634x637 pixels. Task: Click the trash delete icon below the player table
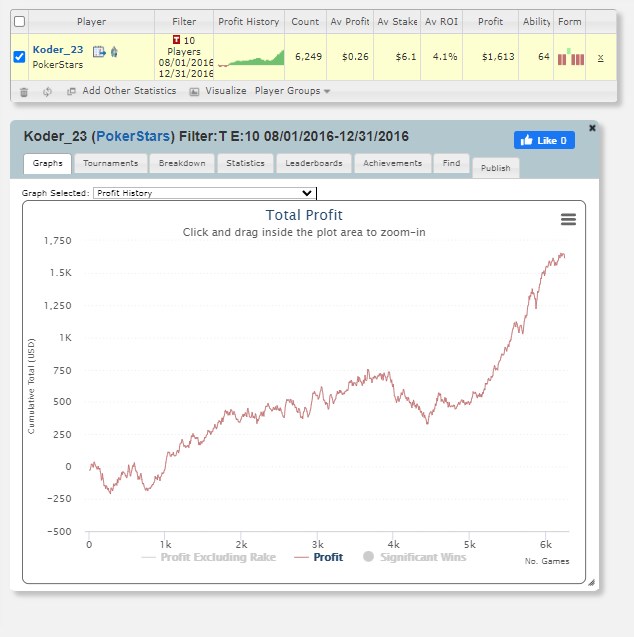[24, 92]
